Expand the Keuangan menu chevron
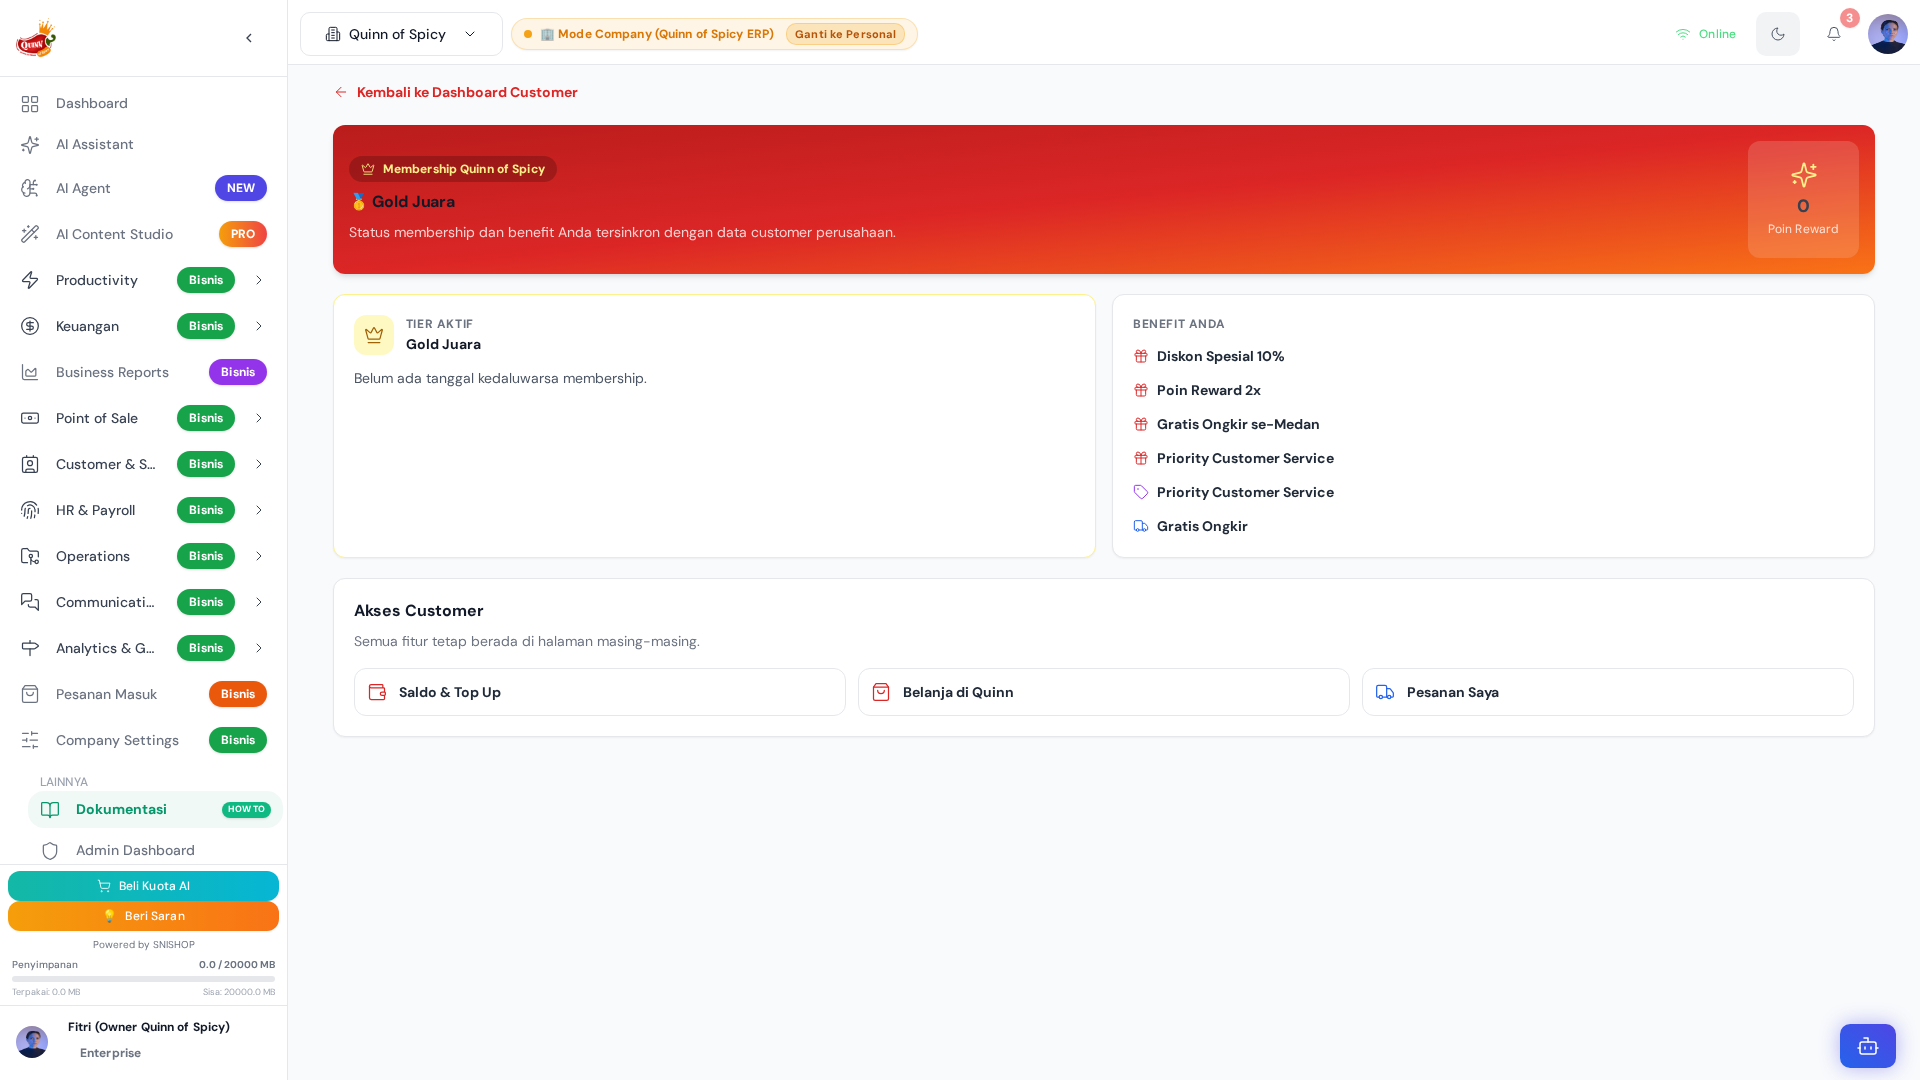Viewport: 1920px width, 1080px height. 259,326
